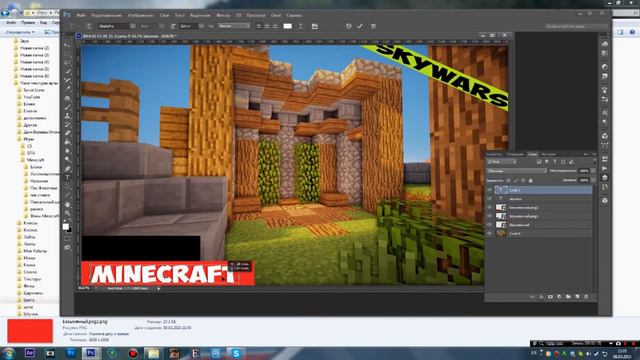Image resolution: width=640 pixels, height=360 pixels.
Task: Click red image thumbnail in Explorer details
Action: [30, 331]
